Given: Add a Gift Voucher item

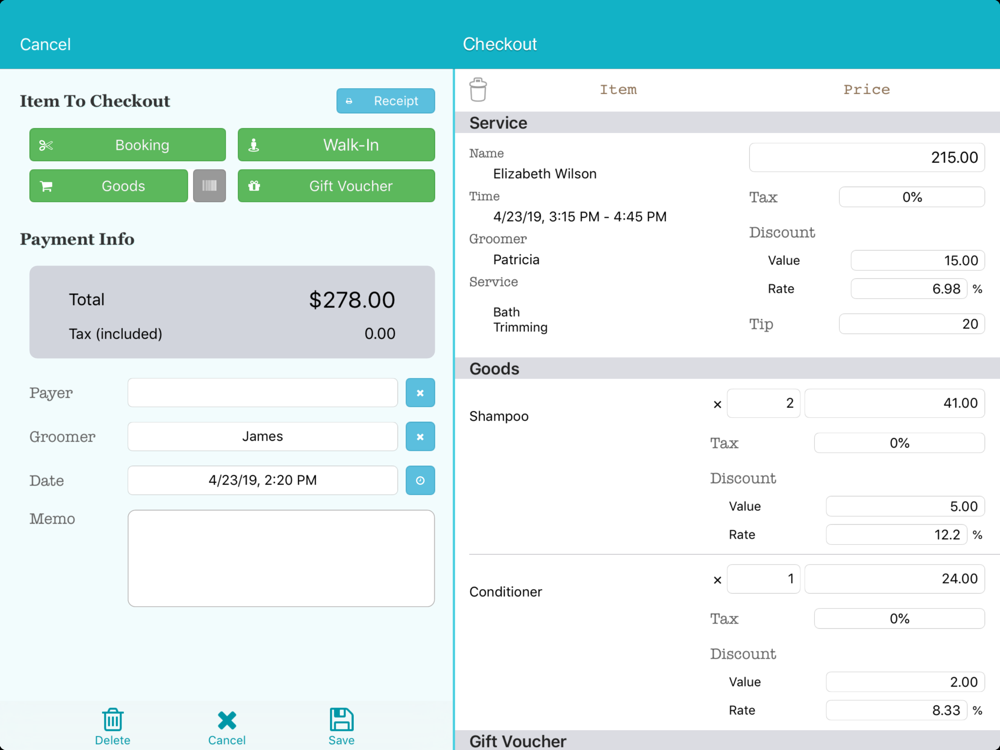Looking at the screenshot, I should click(x=336, y=186).
